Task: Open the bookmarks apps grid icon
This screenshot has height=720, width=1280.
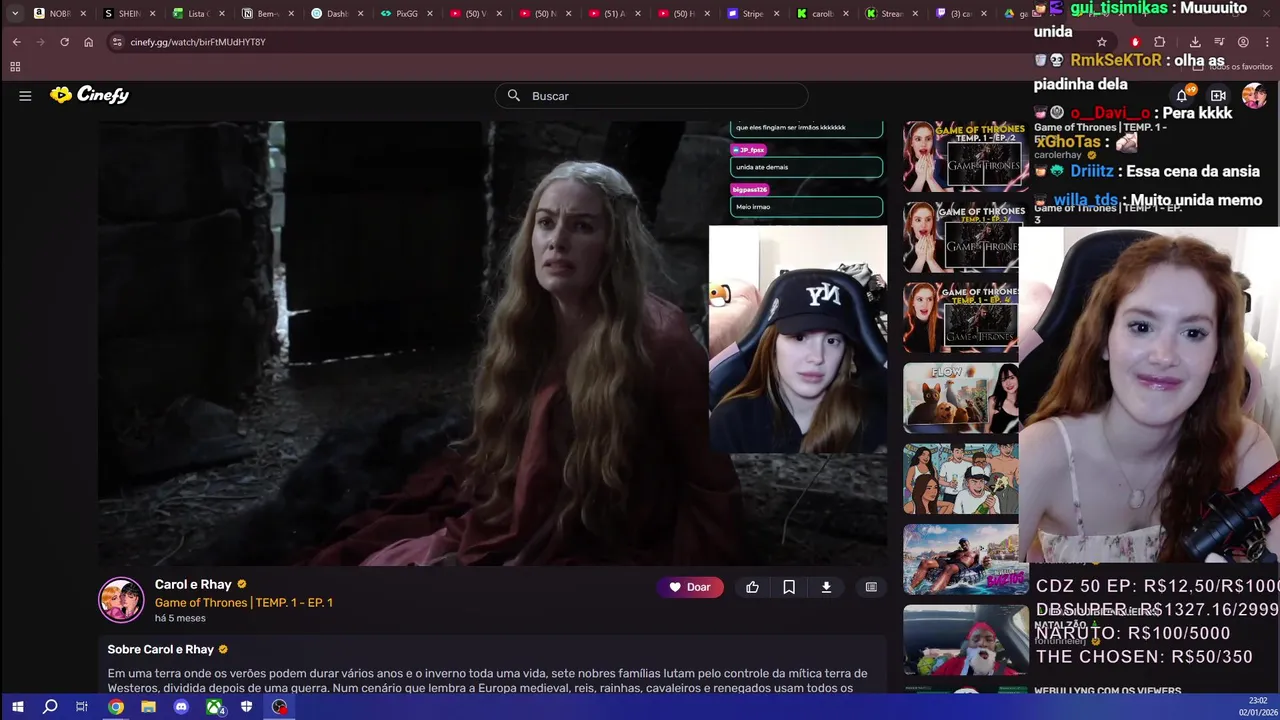Action: [15, 67]
